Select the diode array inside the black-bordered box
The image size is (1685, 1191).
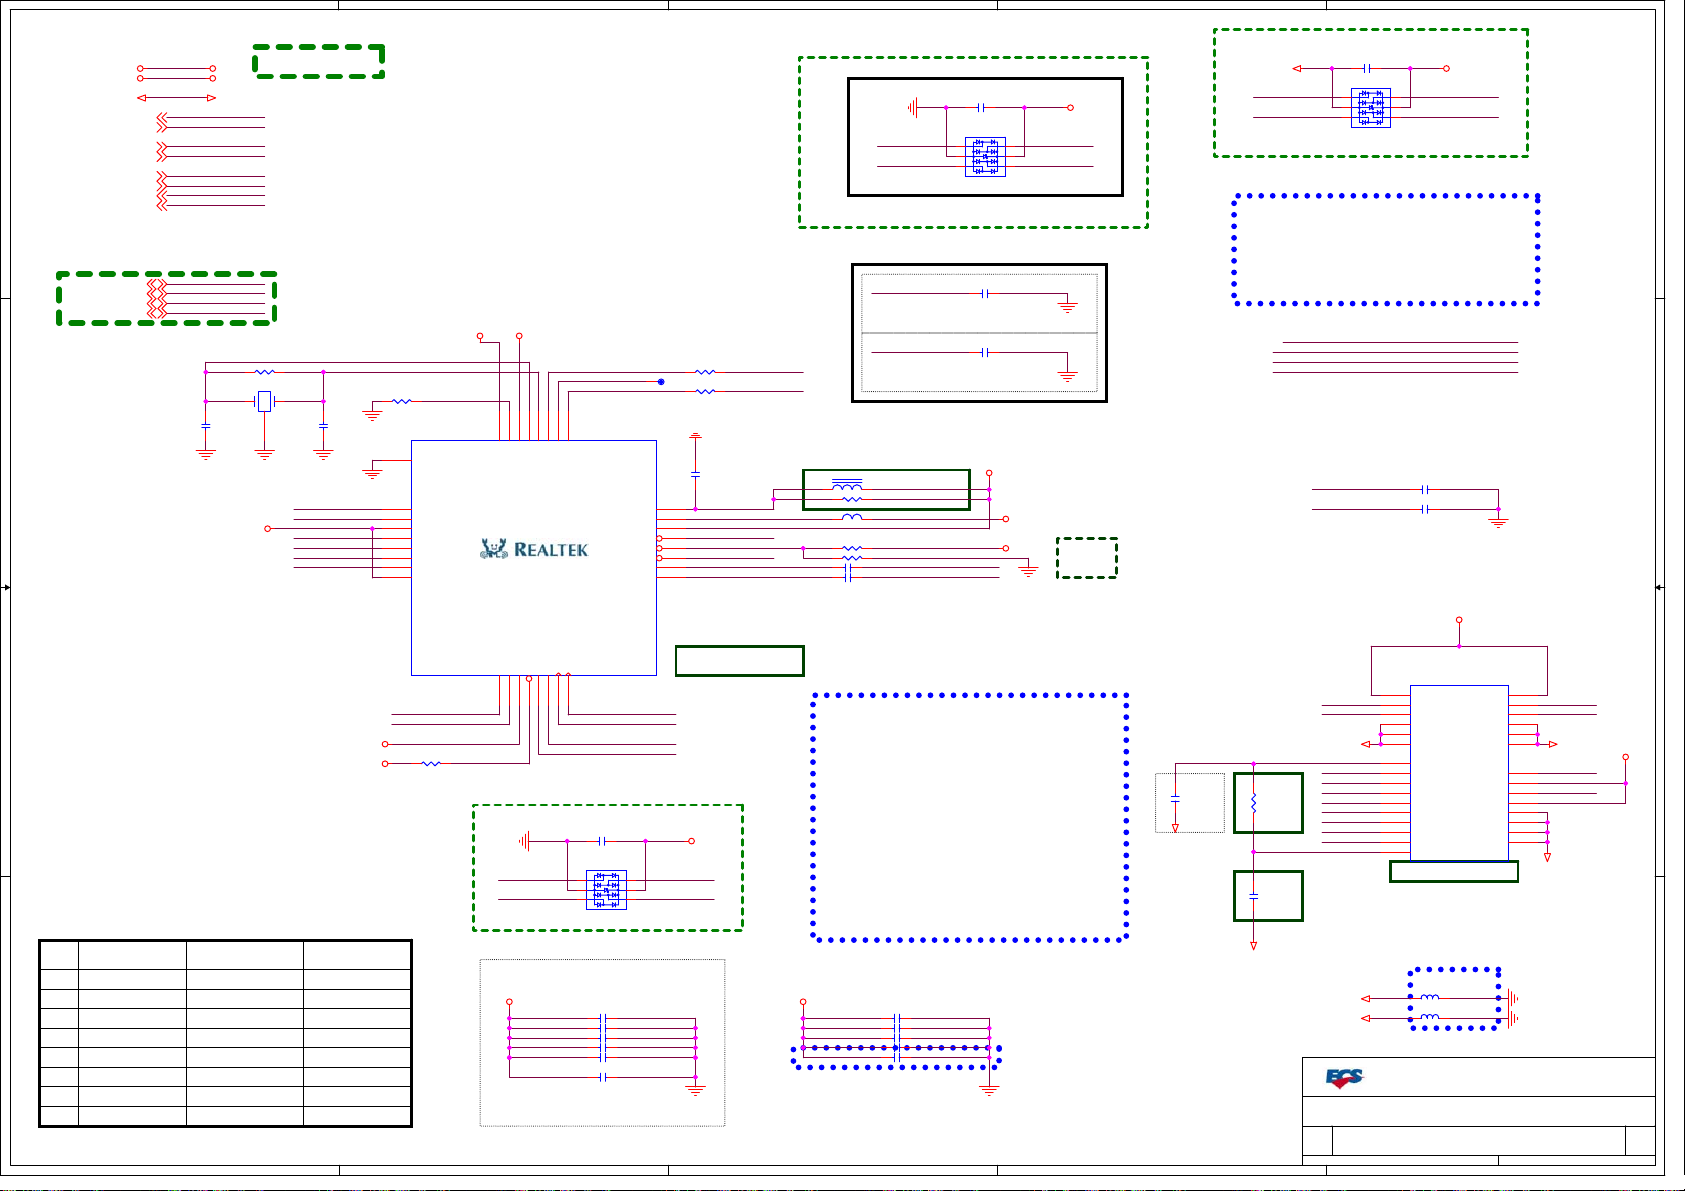pyautogui.click(x=985, y=157)
